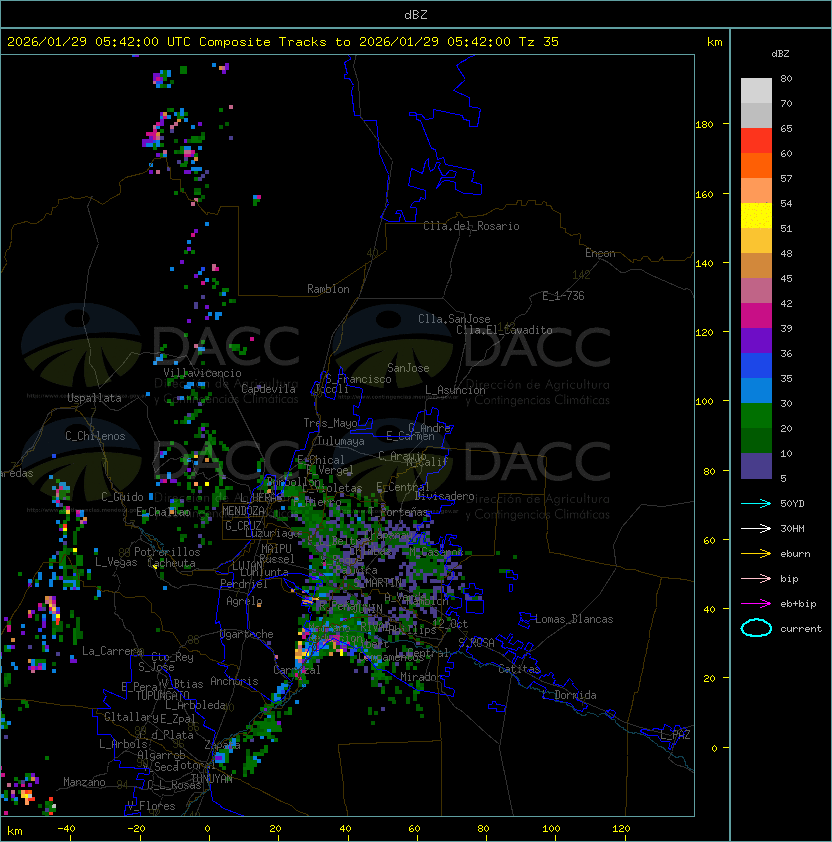Click the 'Composite Tracks' timestamp header line
The image size is (832, 842).
click(x=283, y=42)
